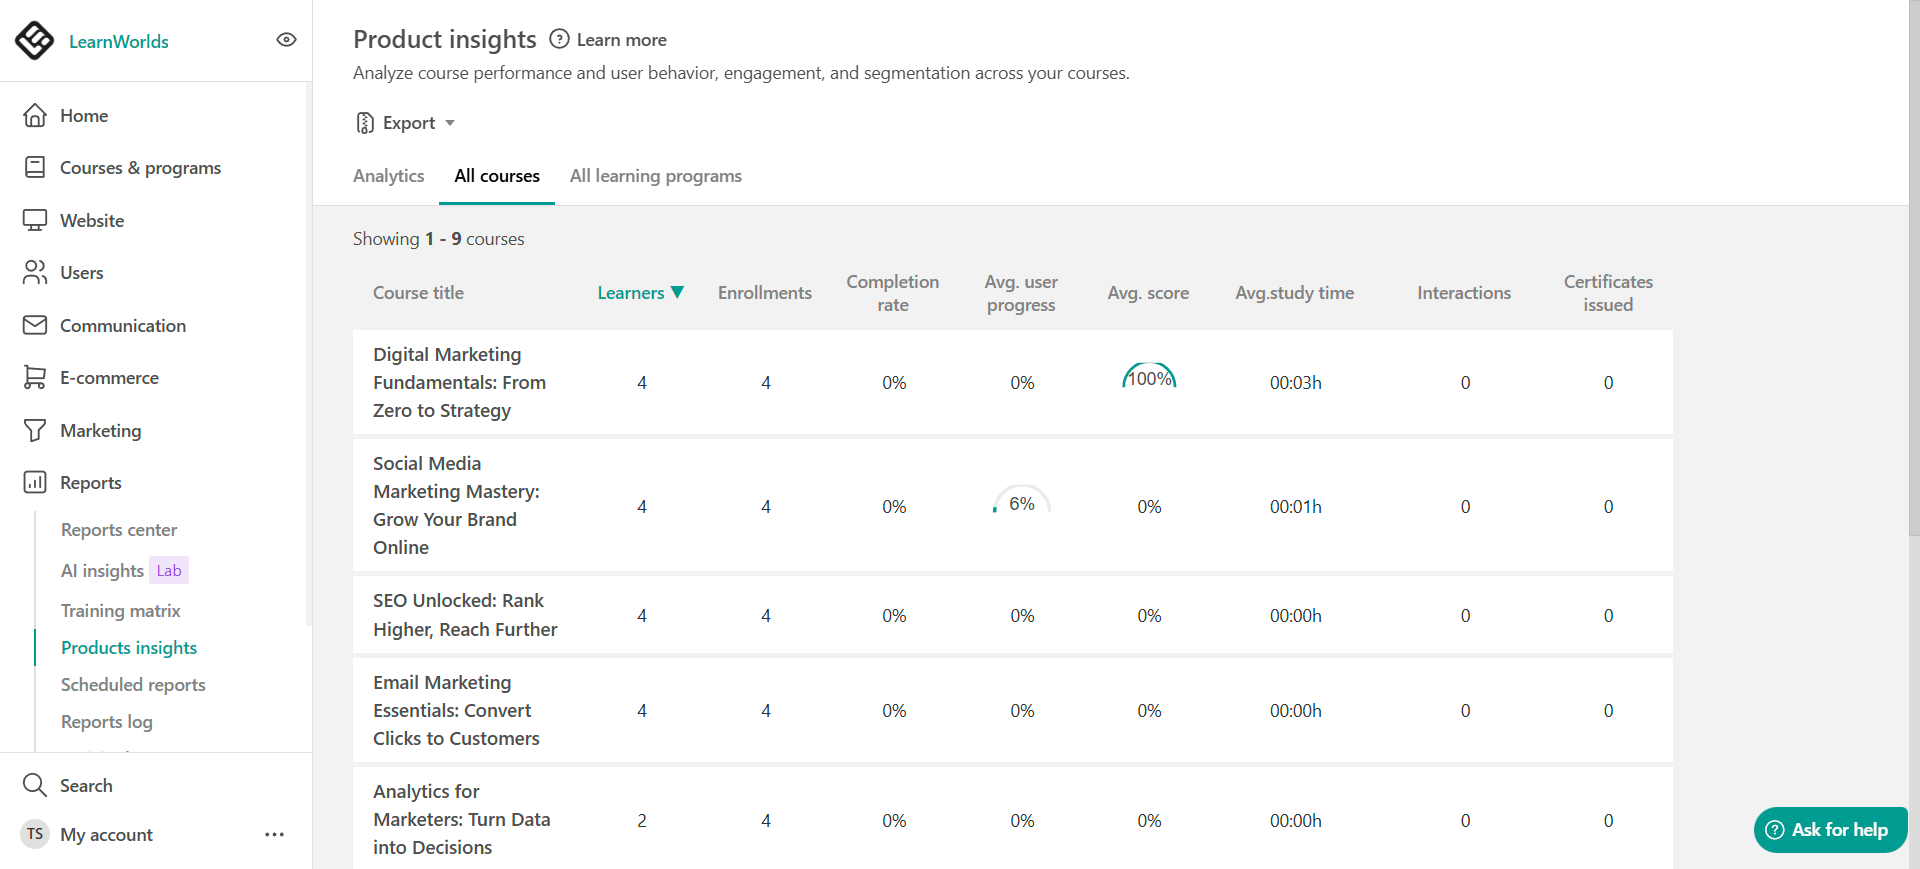Image resolution: width=1920 pixels, height=869 pixels.
Task: Click the 100% avg score gauge
Action: pos(1149,377)
